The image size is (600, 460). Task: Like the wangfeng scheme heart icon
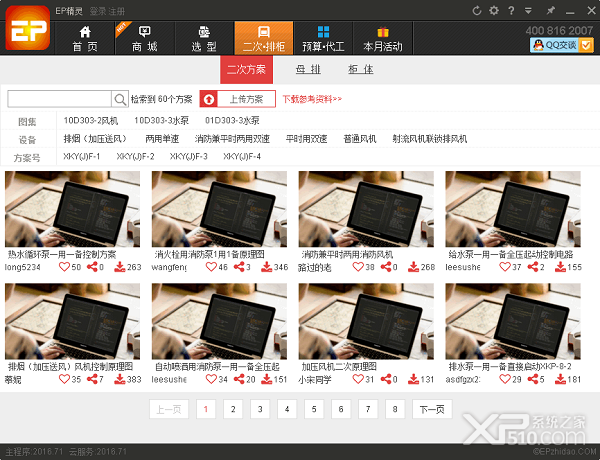[211, 267]
